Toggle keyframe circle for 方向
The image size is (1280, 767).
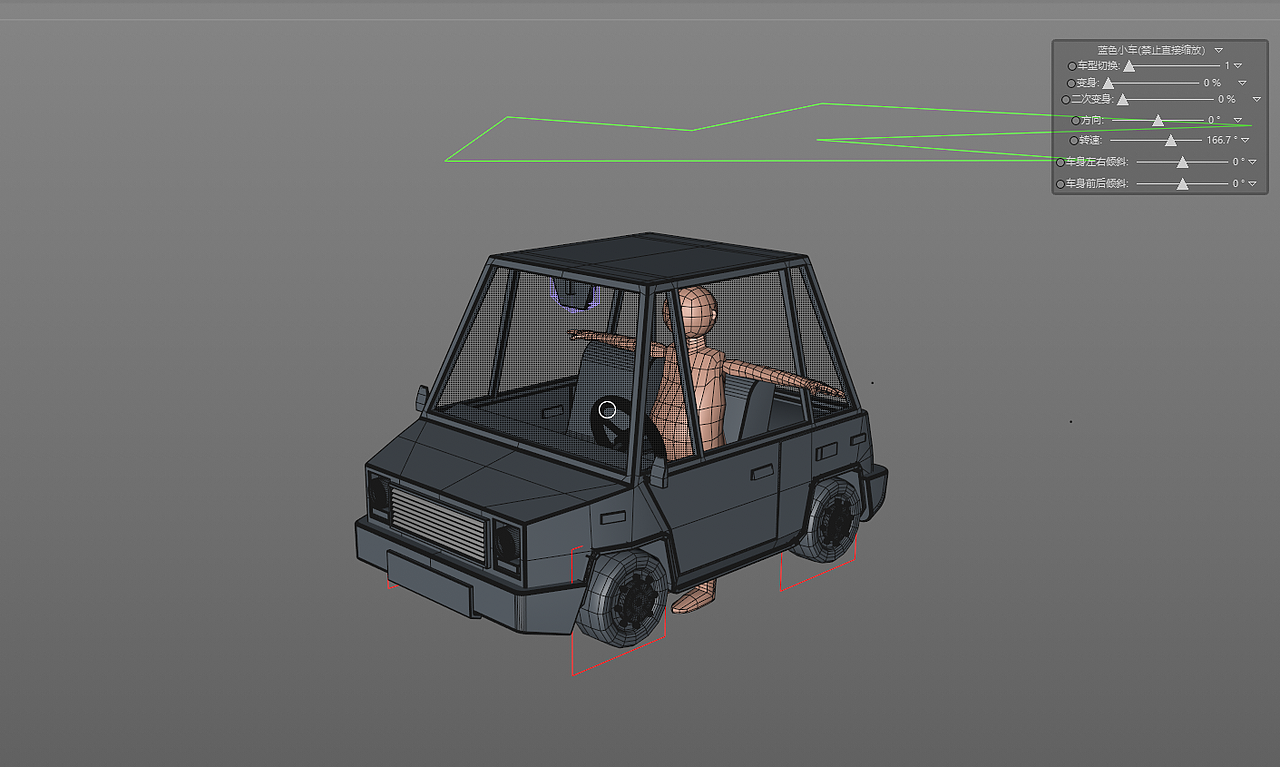click(1075, 121)
